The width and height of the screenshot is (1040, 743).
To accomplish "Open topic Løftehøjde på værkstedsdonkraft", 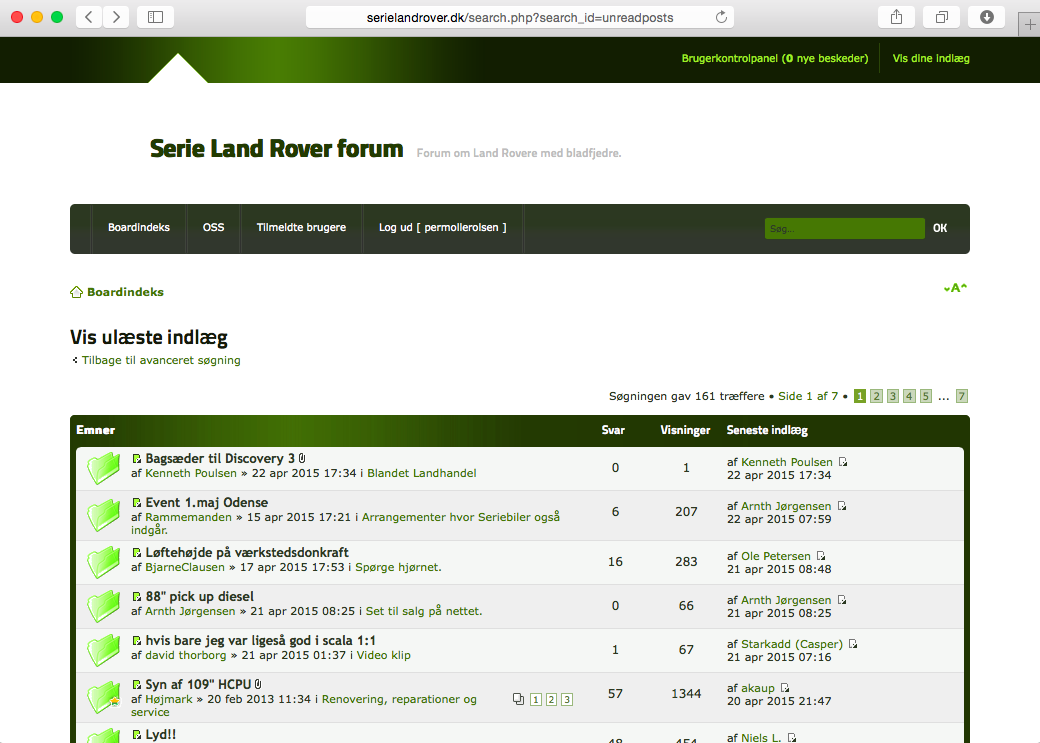I will 247,553.
